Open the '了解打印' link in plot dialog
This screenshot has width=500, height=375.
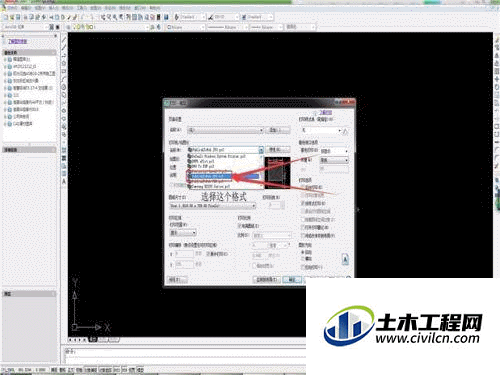[326, 112]
